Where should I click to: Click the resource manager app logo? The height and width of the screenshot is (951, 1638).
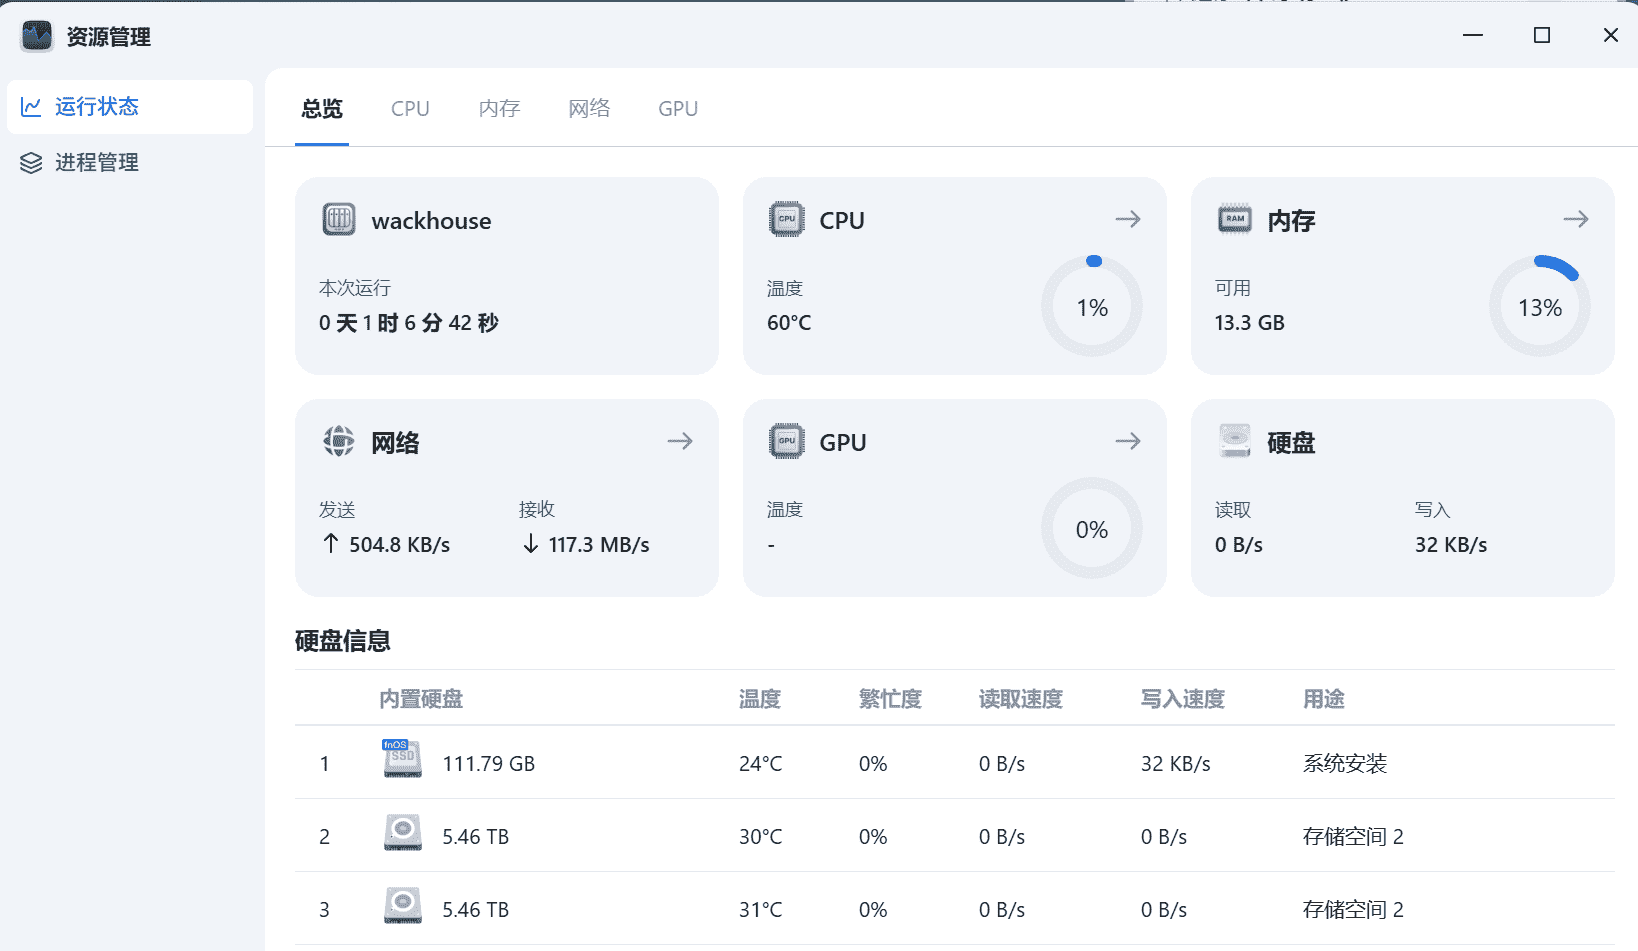pyautogui.click(x=37, y=36)
